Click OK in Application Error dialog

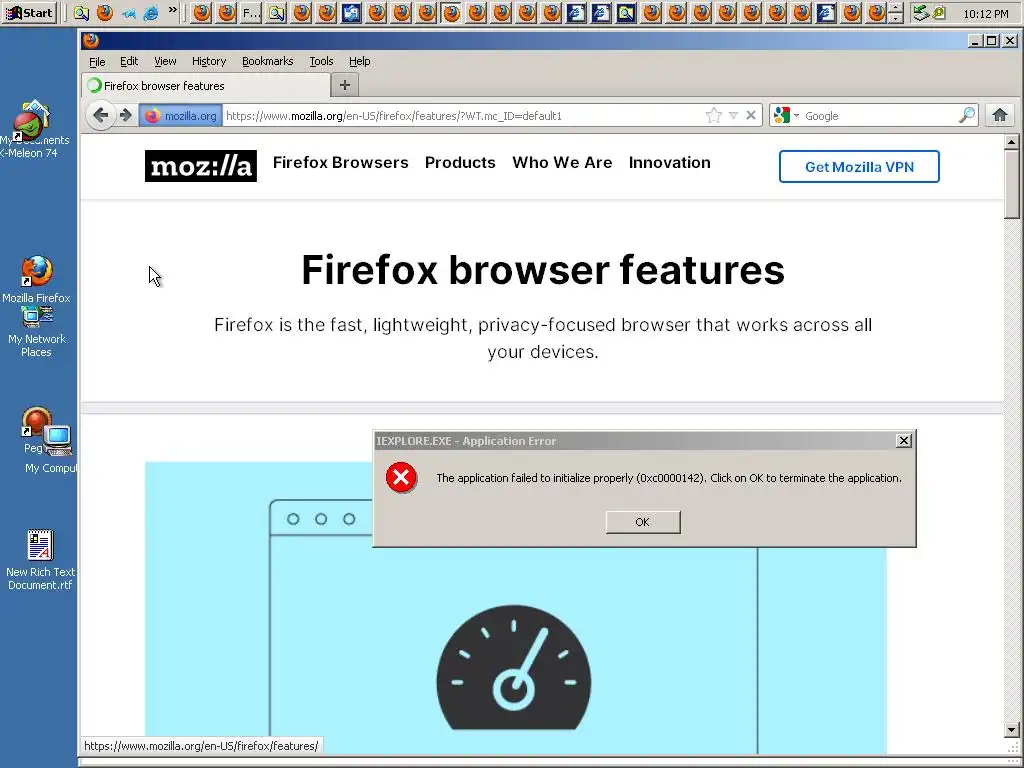tap(643, 522)
